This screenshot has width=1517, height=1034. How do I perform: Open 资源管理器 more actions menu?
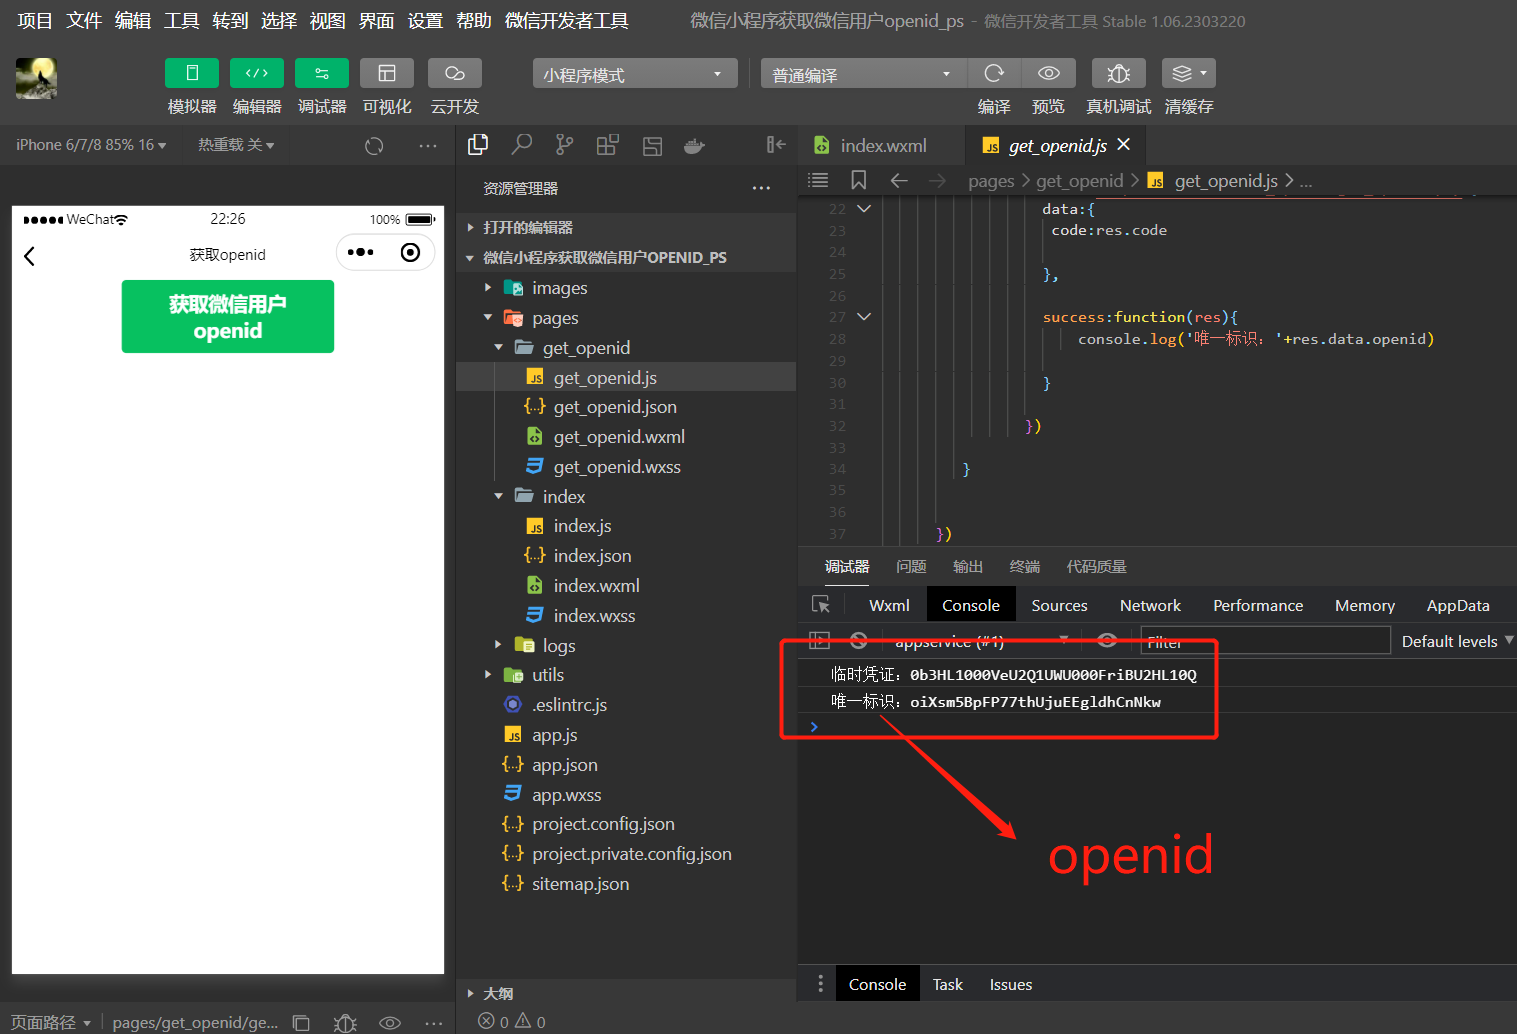[761, 188]
